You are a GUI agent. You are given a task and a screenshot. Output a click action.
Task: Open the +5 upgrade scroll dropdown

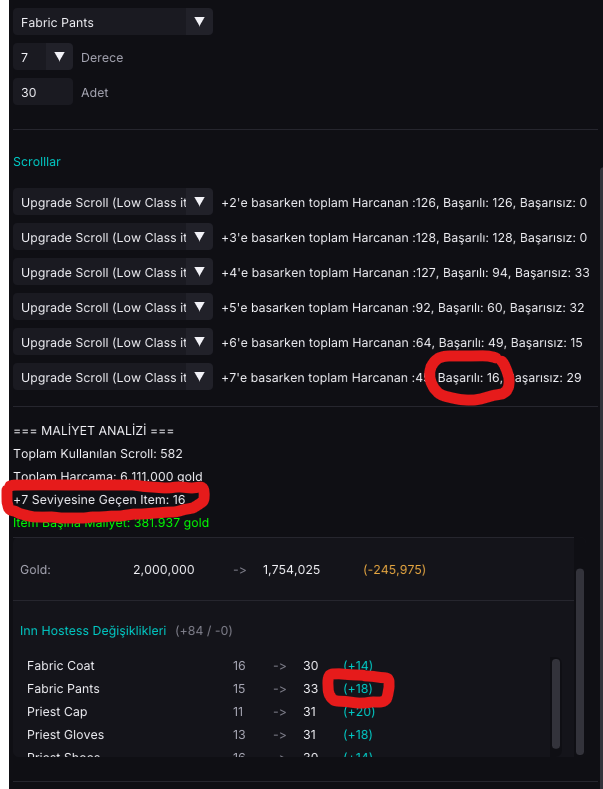click(x=113, y=307)
